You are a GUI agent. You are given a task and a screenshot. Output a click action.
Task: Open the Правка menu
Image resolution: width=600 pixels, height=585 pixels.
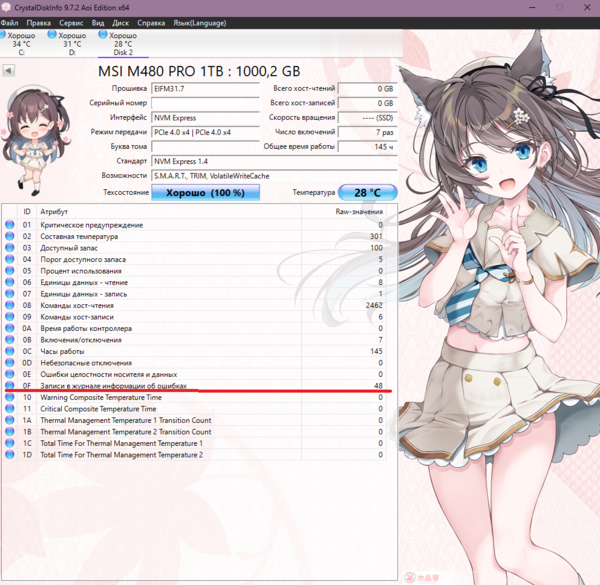pyautogui.click(x=38, y=23)
